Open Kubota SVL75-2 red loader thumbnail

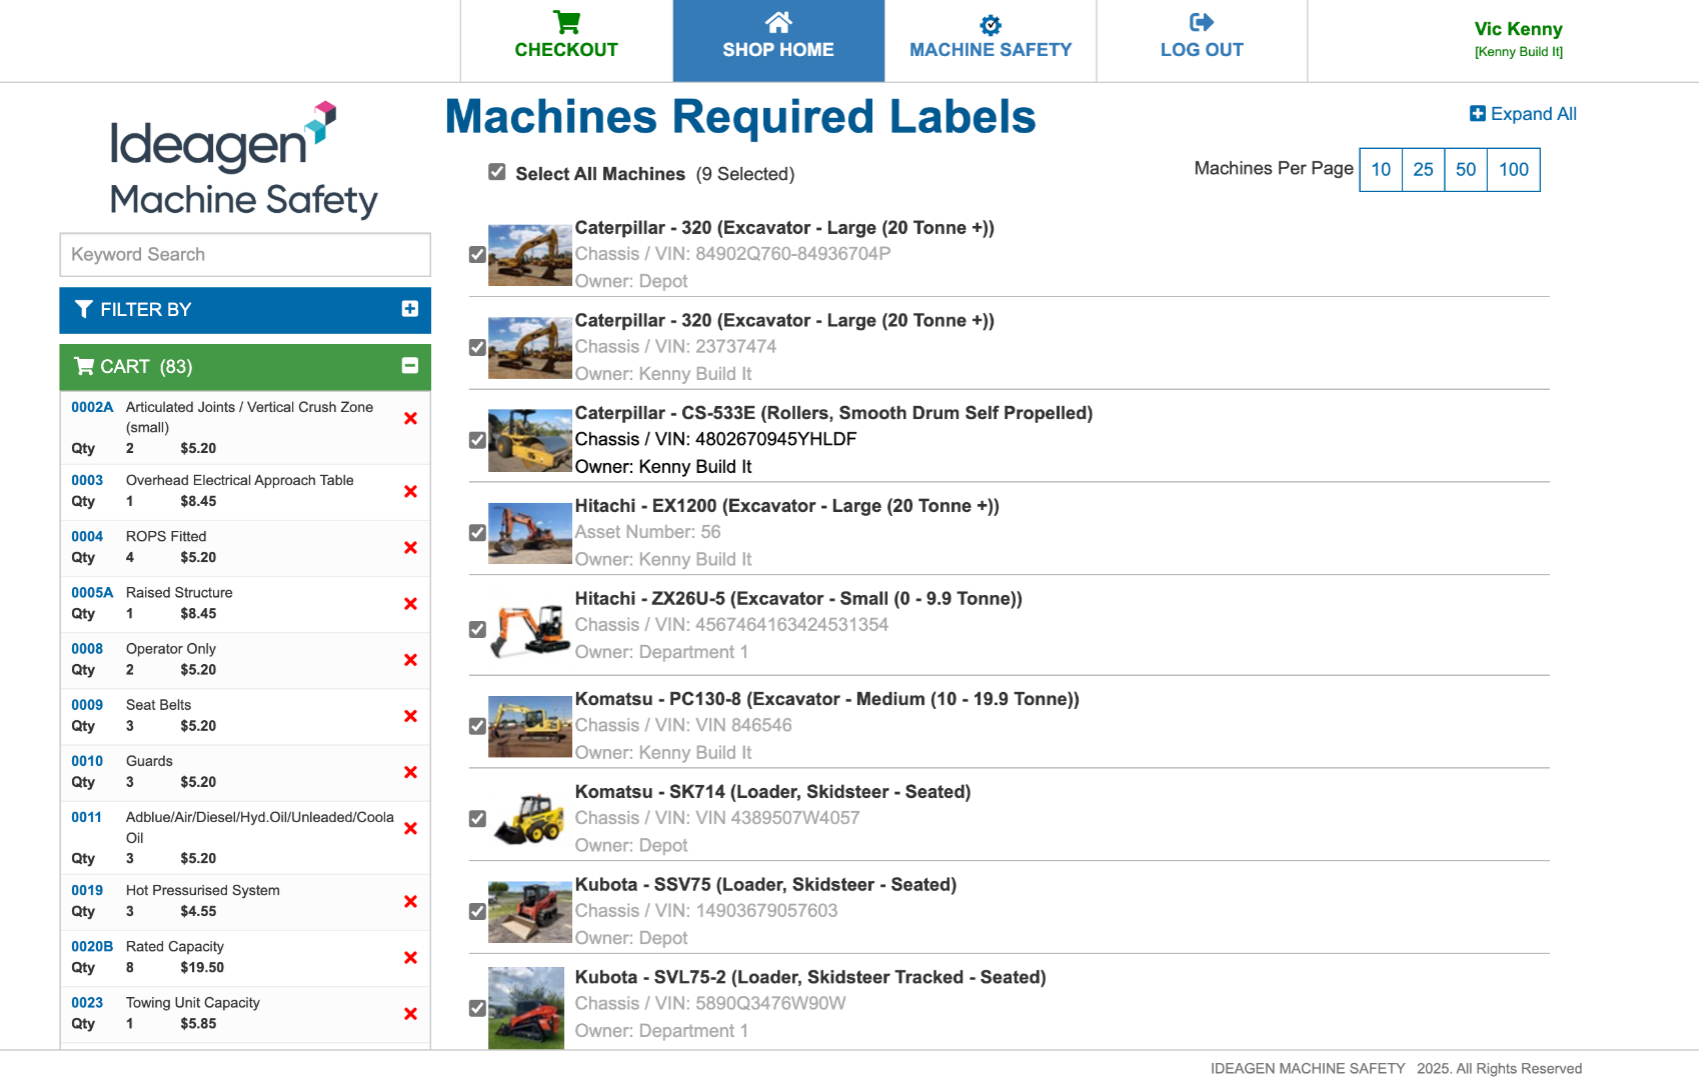click(526, 1008)
